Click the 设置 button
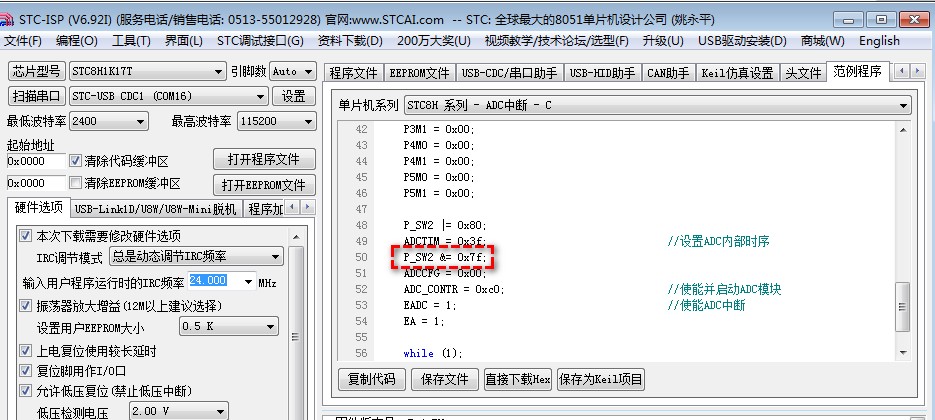 [x=293, y=96]
